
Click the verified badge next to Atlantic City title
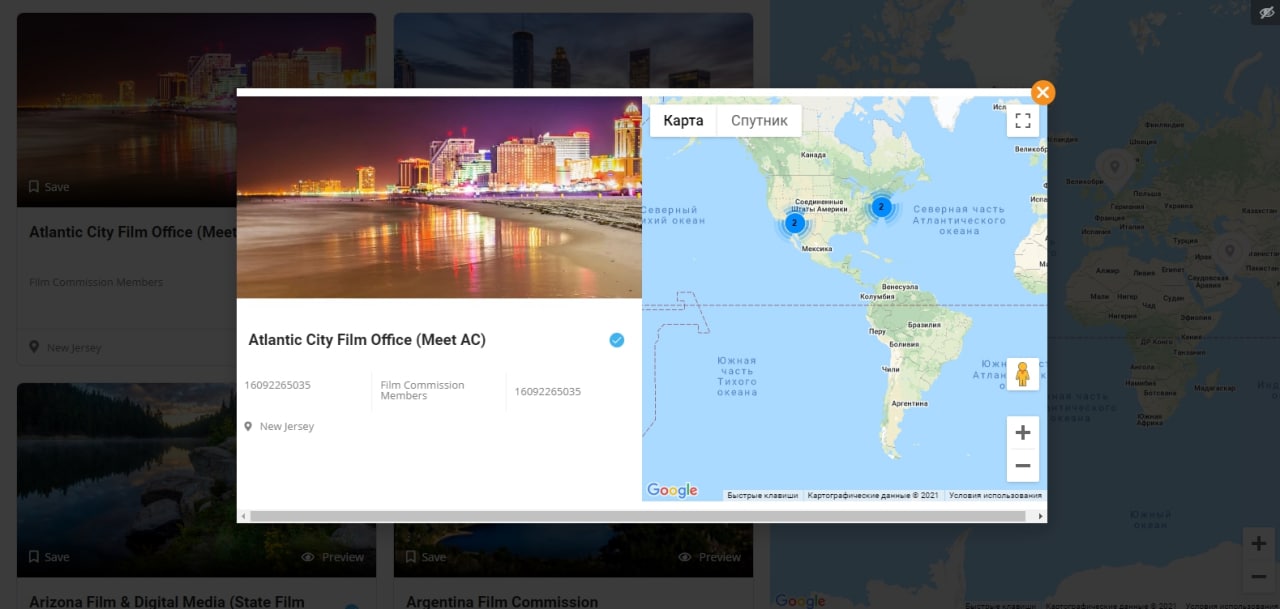pos(617,340)
